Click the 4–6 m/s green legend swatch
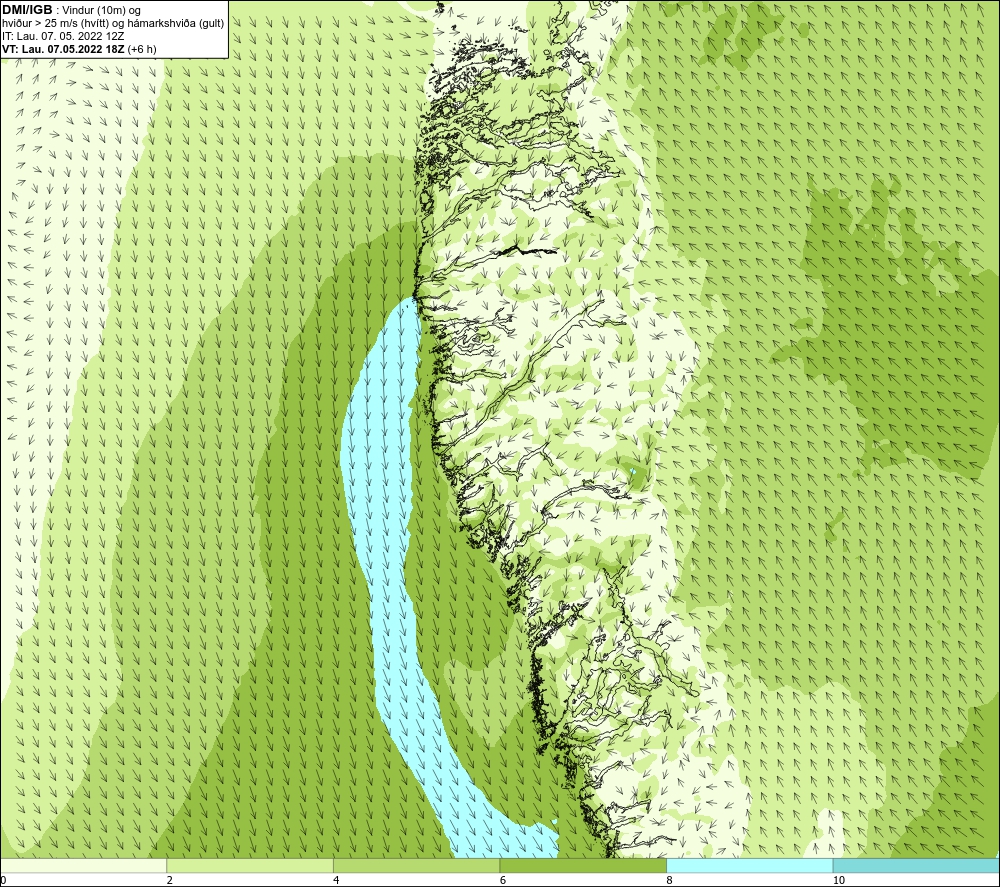 416,865
